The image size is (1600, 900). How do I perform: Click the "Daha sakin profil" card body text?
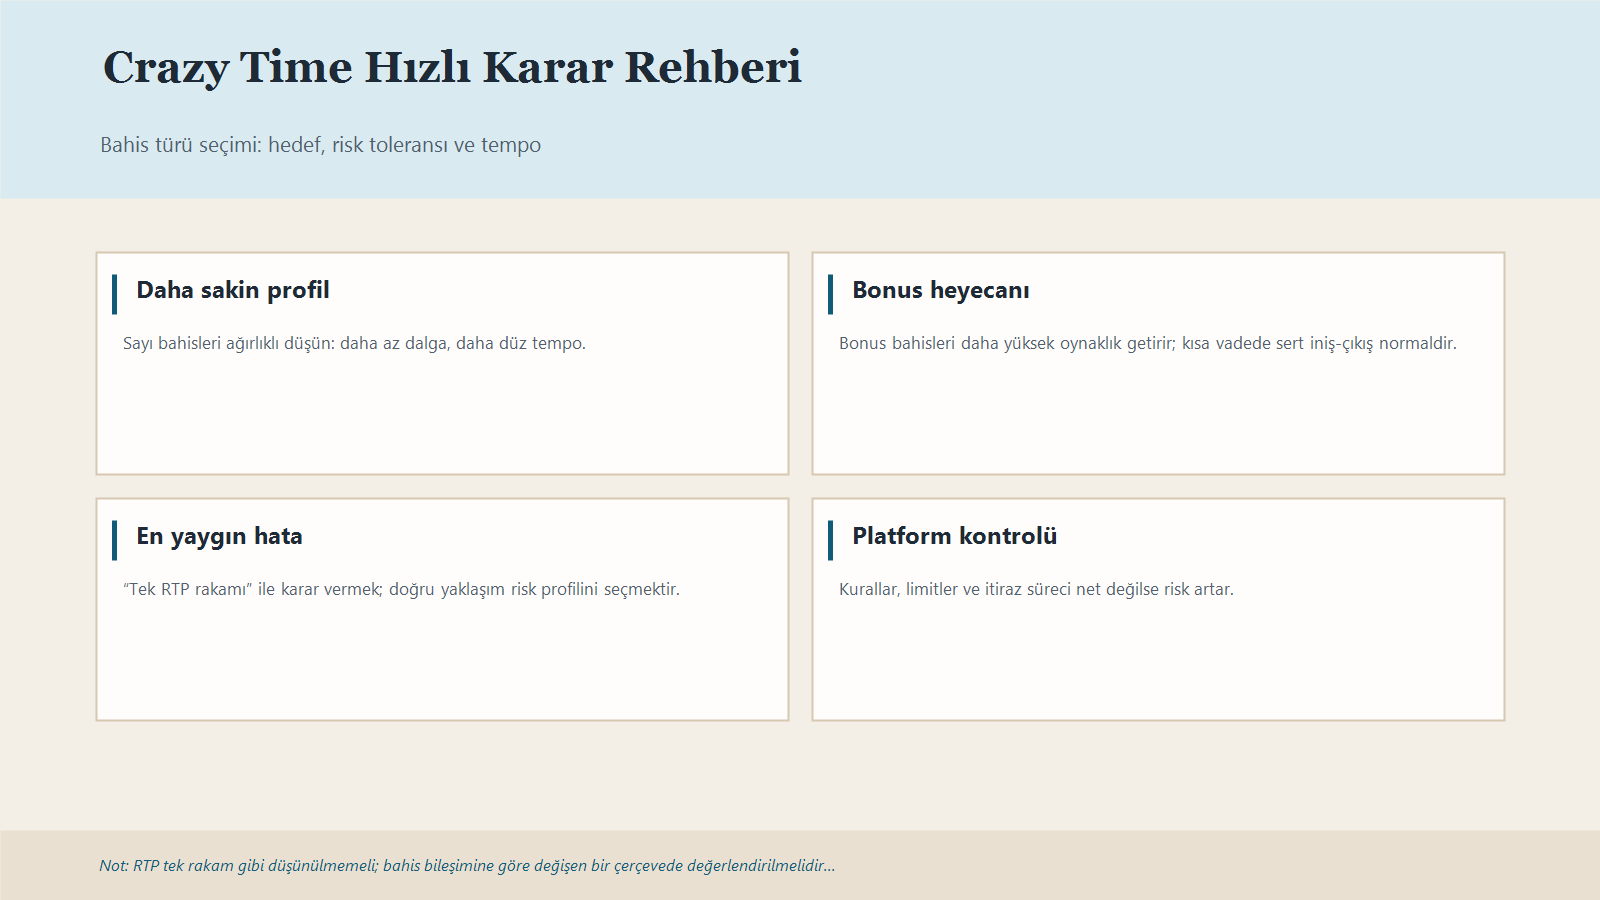coord(353,343)
